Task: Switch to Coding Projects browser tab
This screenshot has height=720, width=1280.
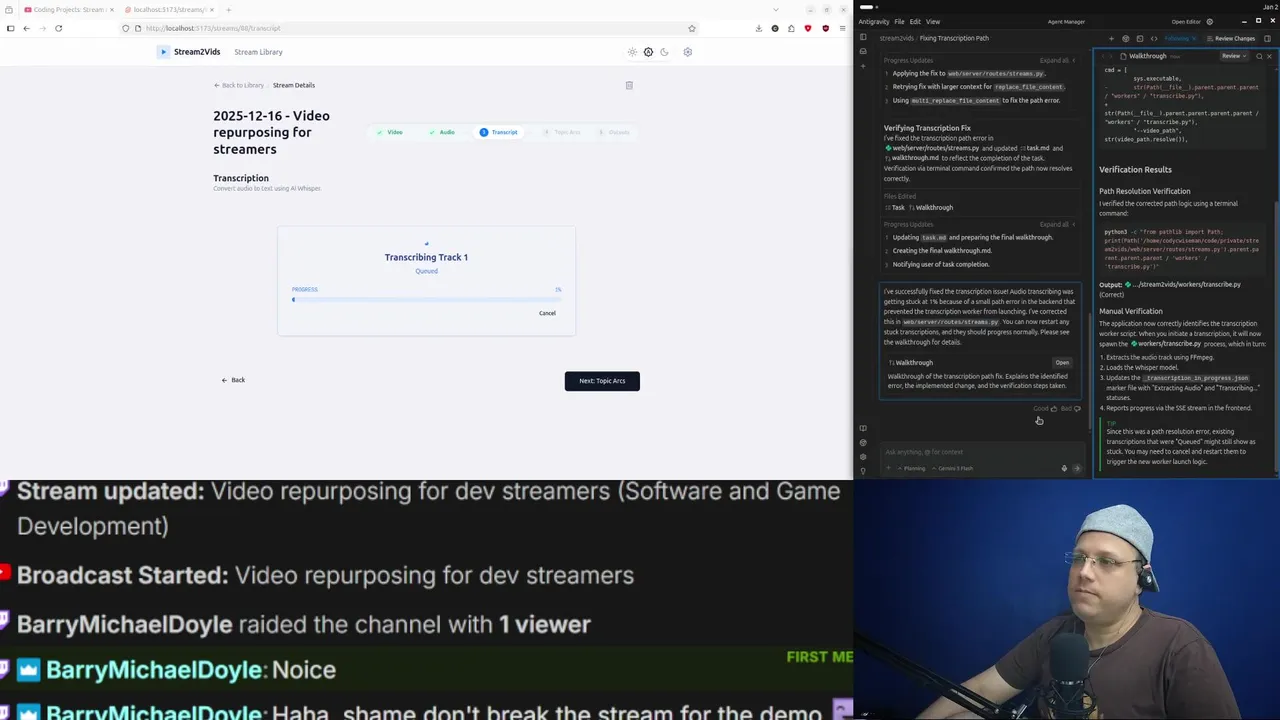Action: [x=69, y=9]
